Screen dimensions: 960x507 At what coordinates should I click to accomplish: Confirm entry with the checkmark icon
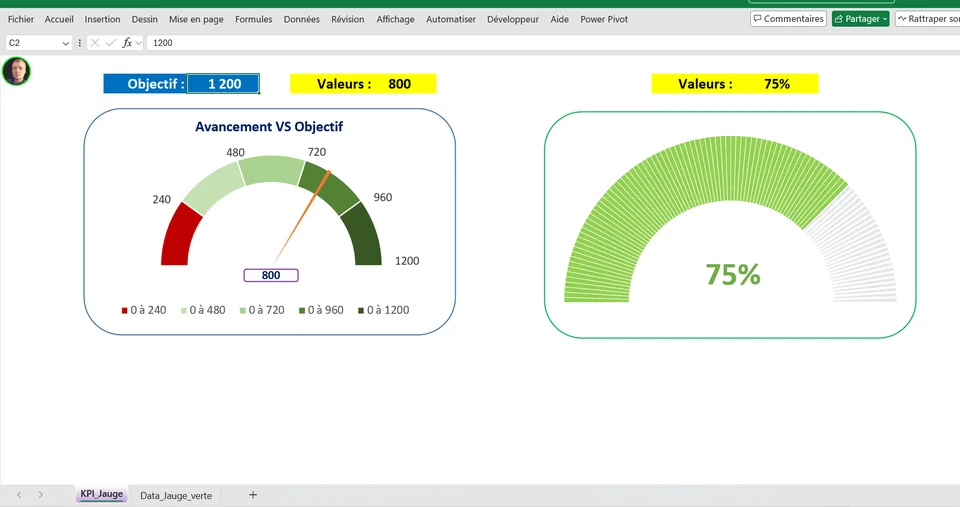(x=110, y=43)
